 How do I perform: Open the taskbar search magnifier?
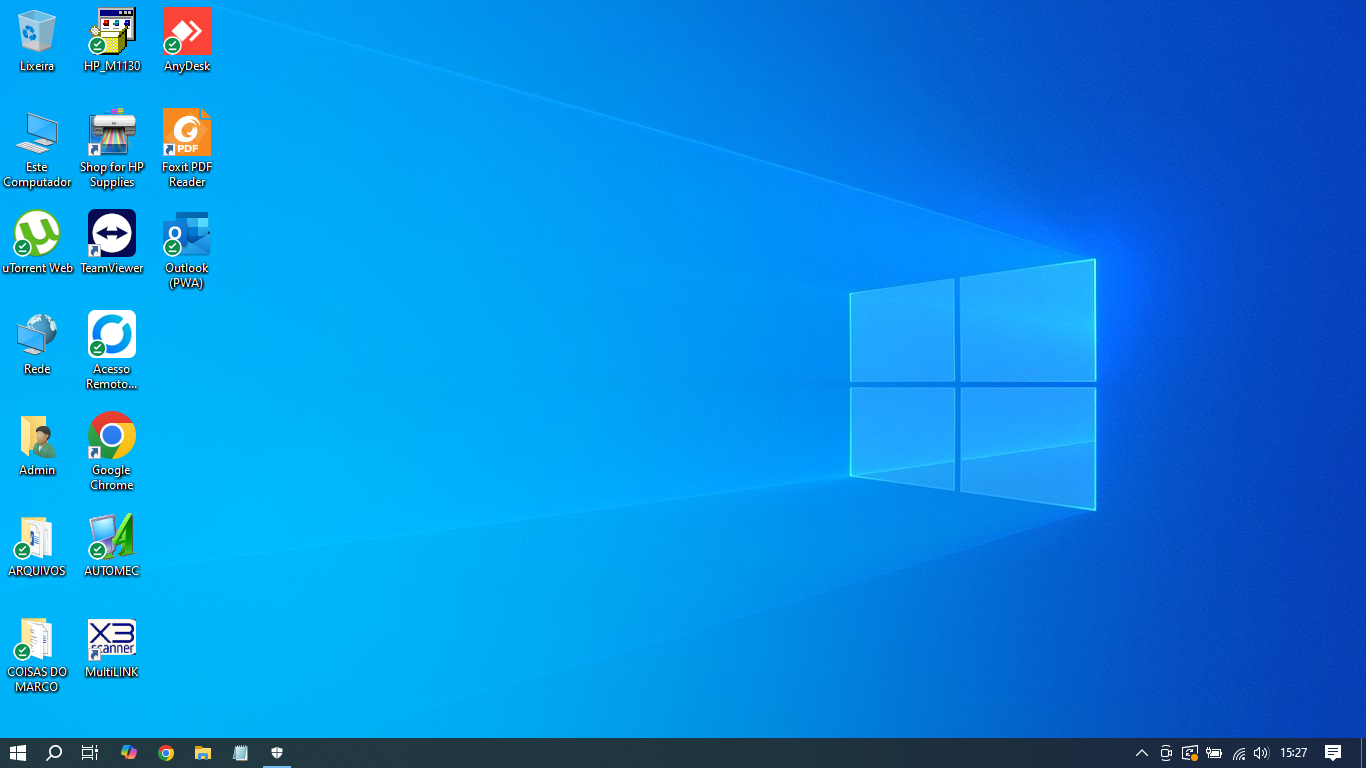click(54, 753)
